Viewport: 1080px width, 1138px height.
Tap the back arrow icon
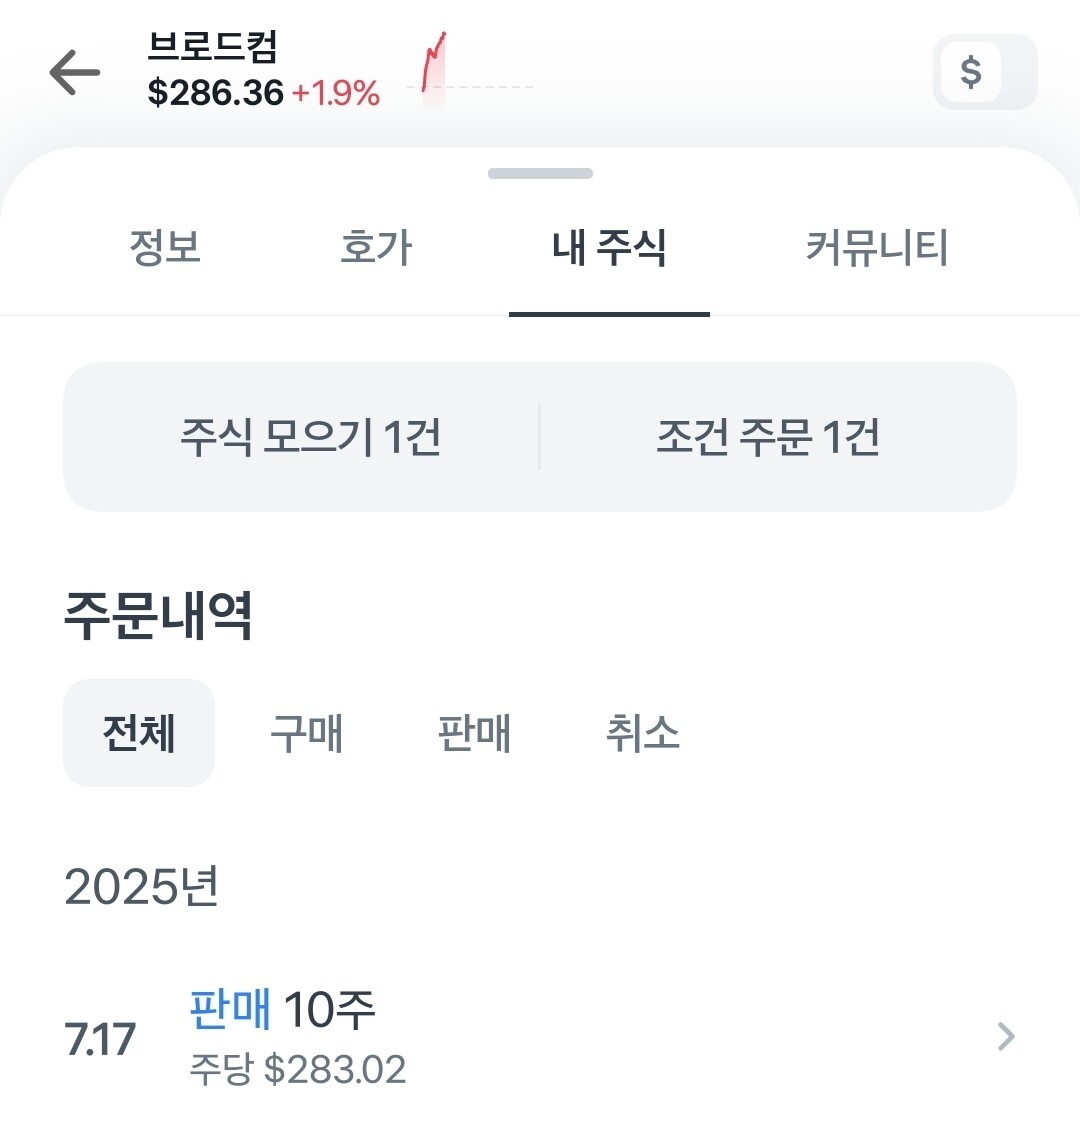point(75,72)
